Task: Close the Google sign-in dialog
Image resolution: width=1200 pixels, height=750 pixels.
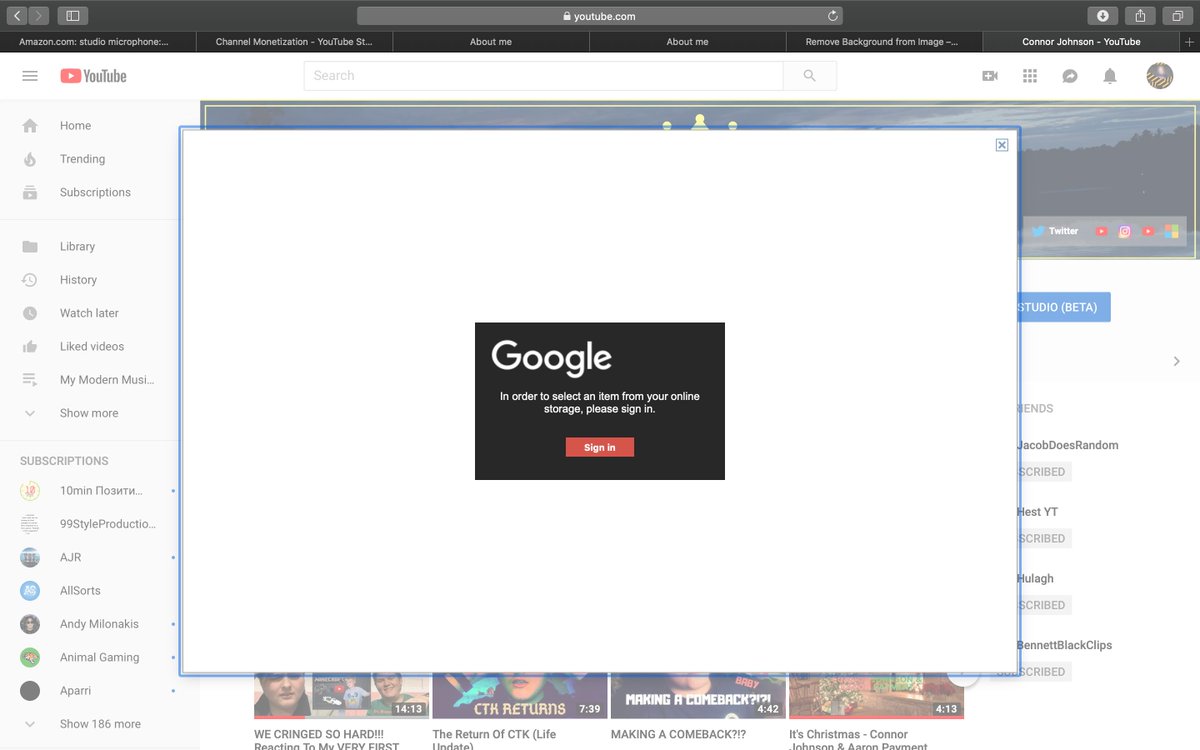Action: (x=1002, y=145)
